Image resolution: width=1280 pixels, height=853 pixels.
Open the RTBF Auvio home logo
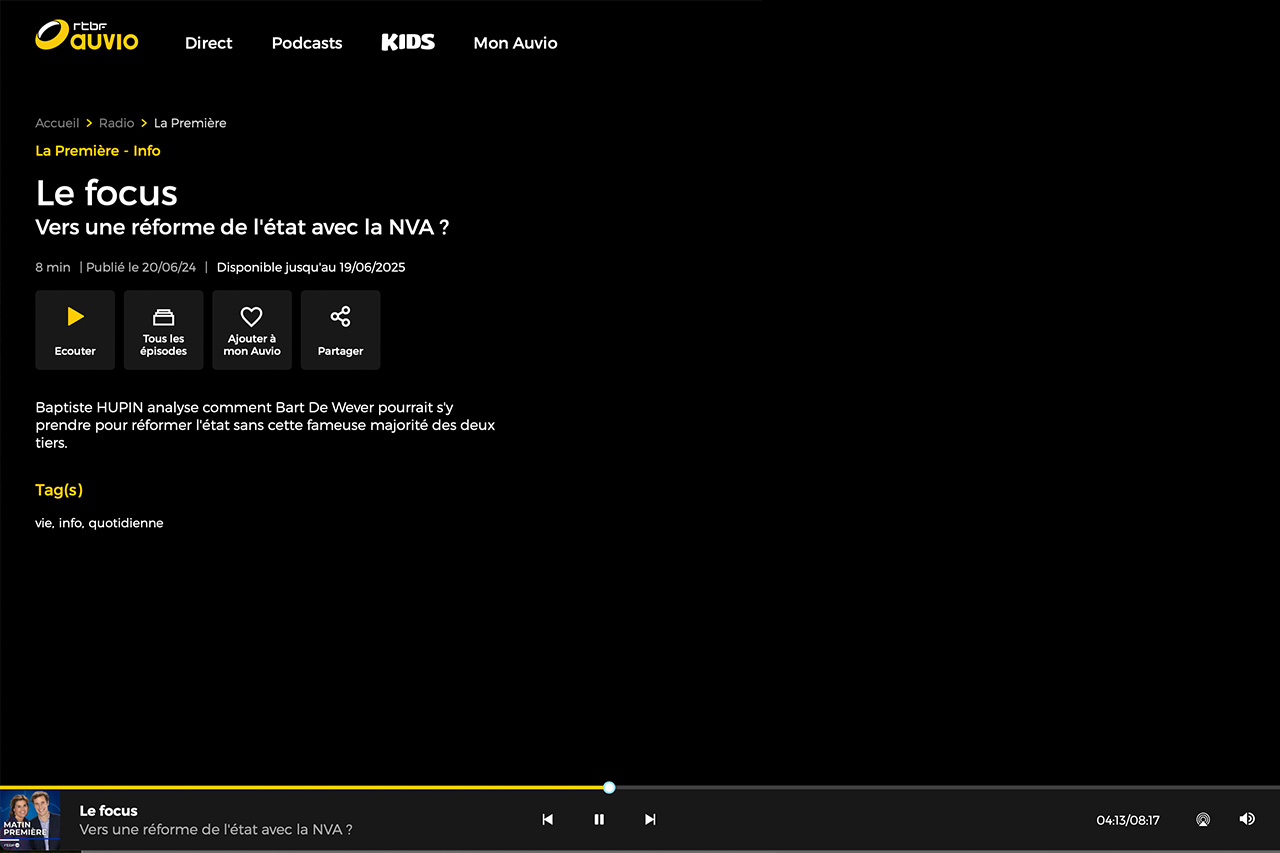pyautogui.click(x=87, y=36)
